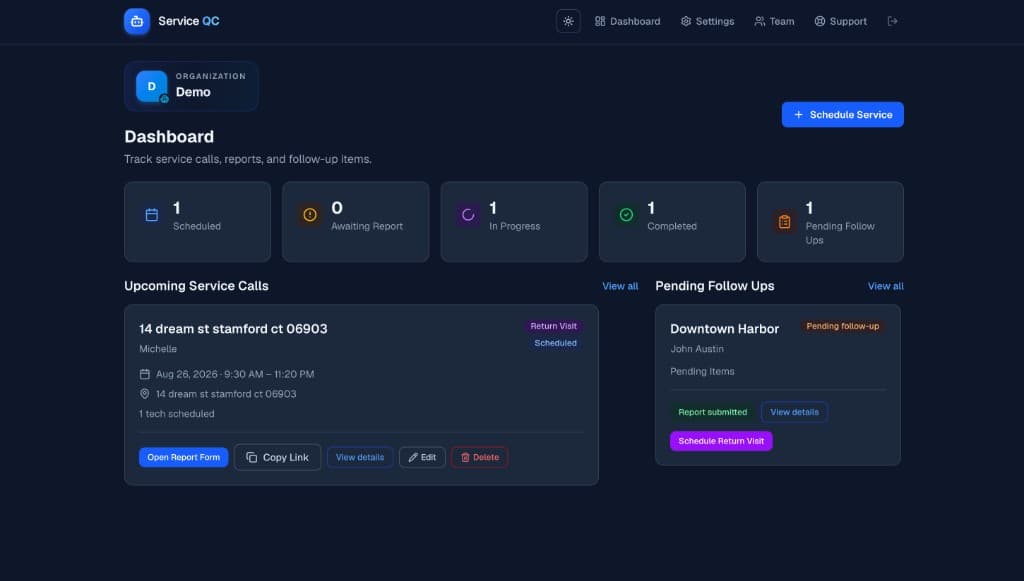Open the Awaiting Report stat card
The width and height of the screenshot is (1024, 581).
pyautogui.click(x=355, y=222)
